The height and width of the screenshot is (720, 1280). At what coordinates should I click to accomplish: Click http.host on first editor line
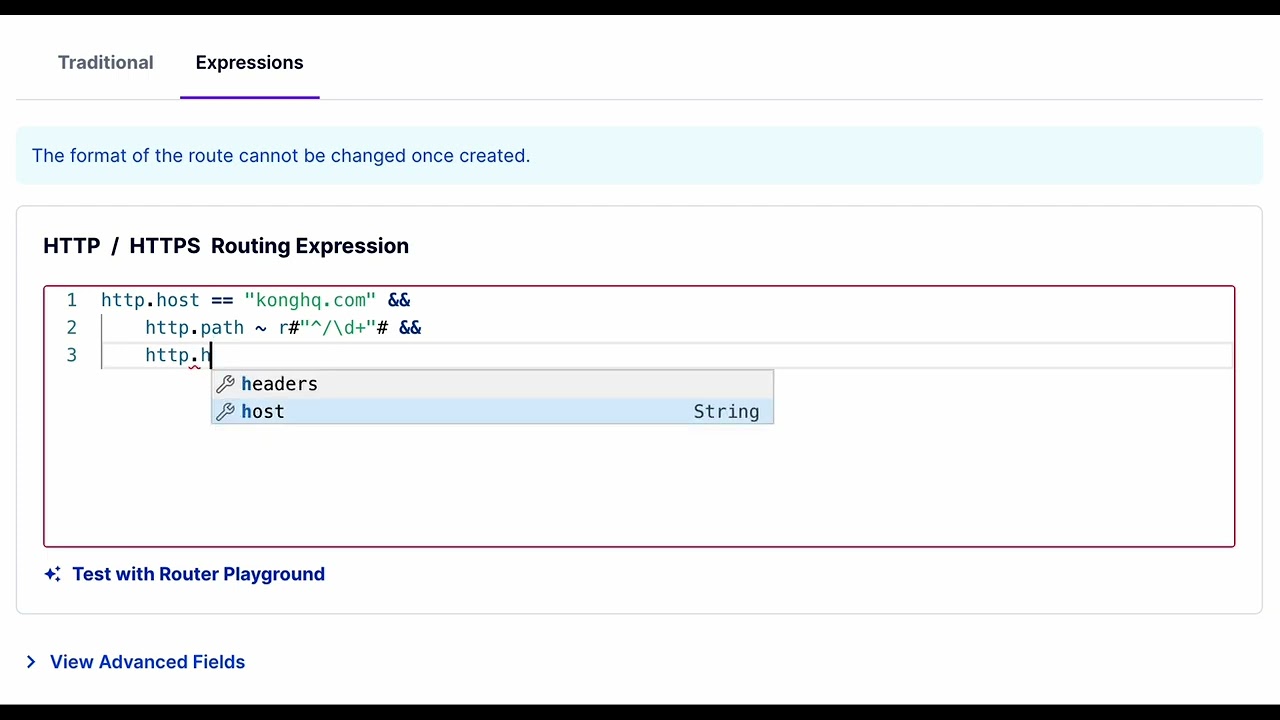[x=150, y=300]
